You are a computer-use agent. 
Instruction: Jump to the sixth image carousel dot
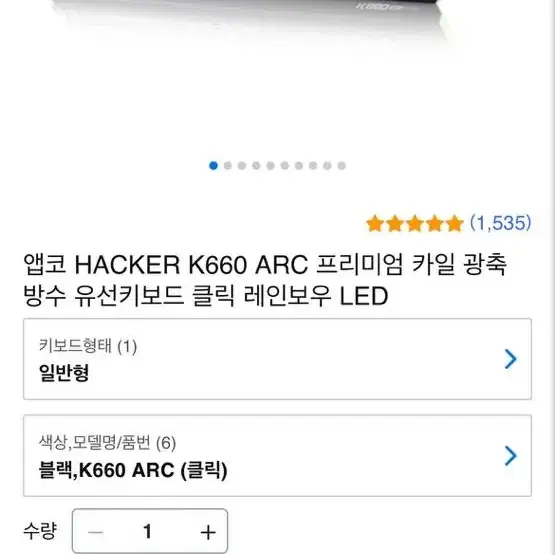coord(285,166)
